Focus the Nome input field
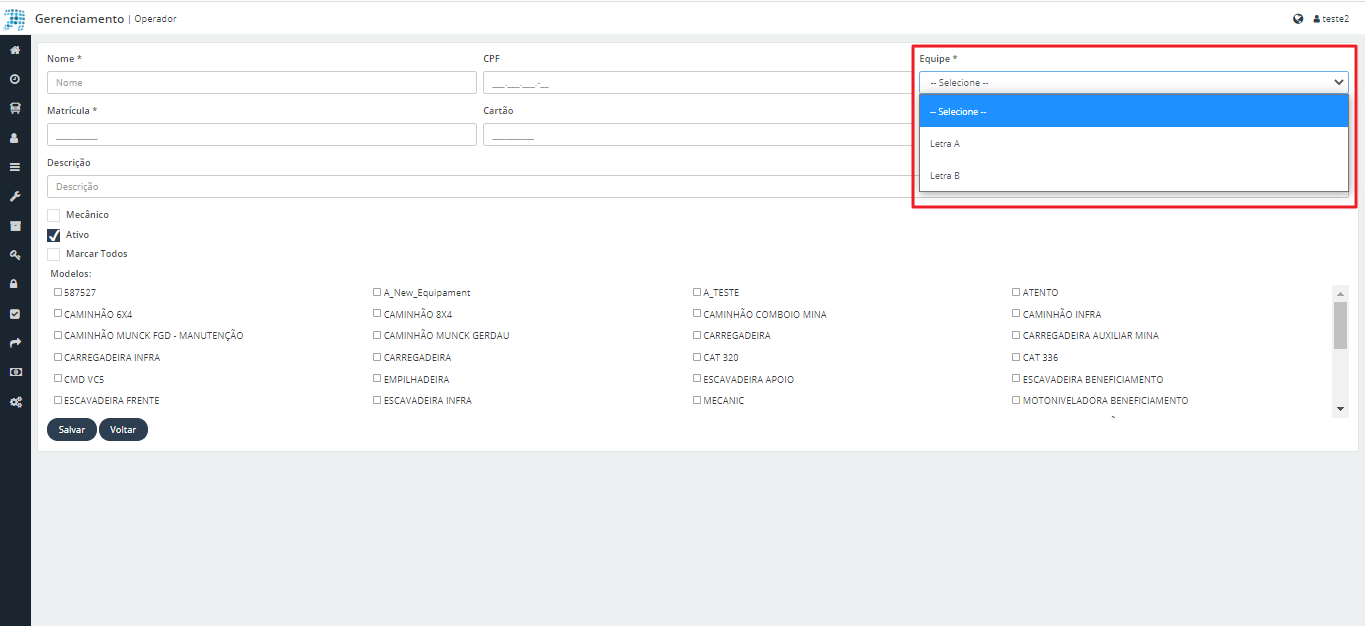 262,82
